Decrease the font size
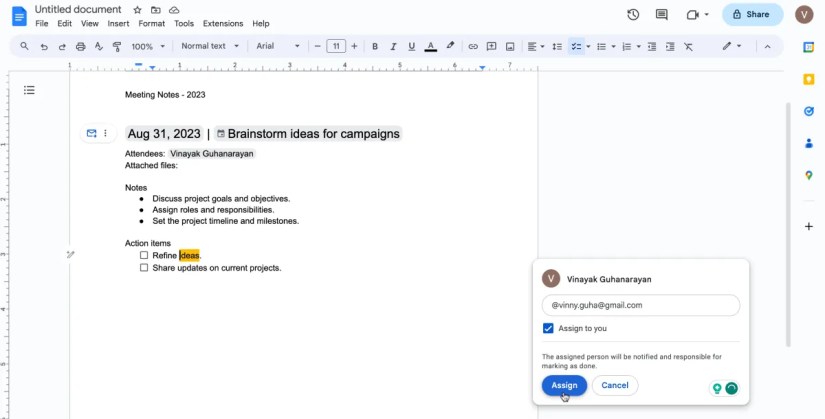The width and height of the screenshot is (825, 419). coord(317,46)
